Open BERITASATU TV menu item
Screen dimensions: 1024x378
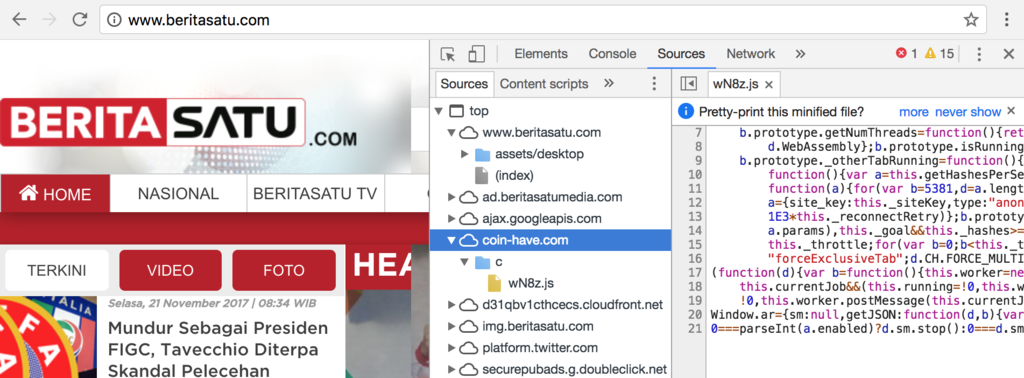[315, 193]
